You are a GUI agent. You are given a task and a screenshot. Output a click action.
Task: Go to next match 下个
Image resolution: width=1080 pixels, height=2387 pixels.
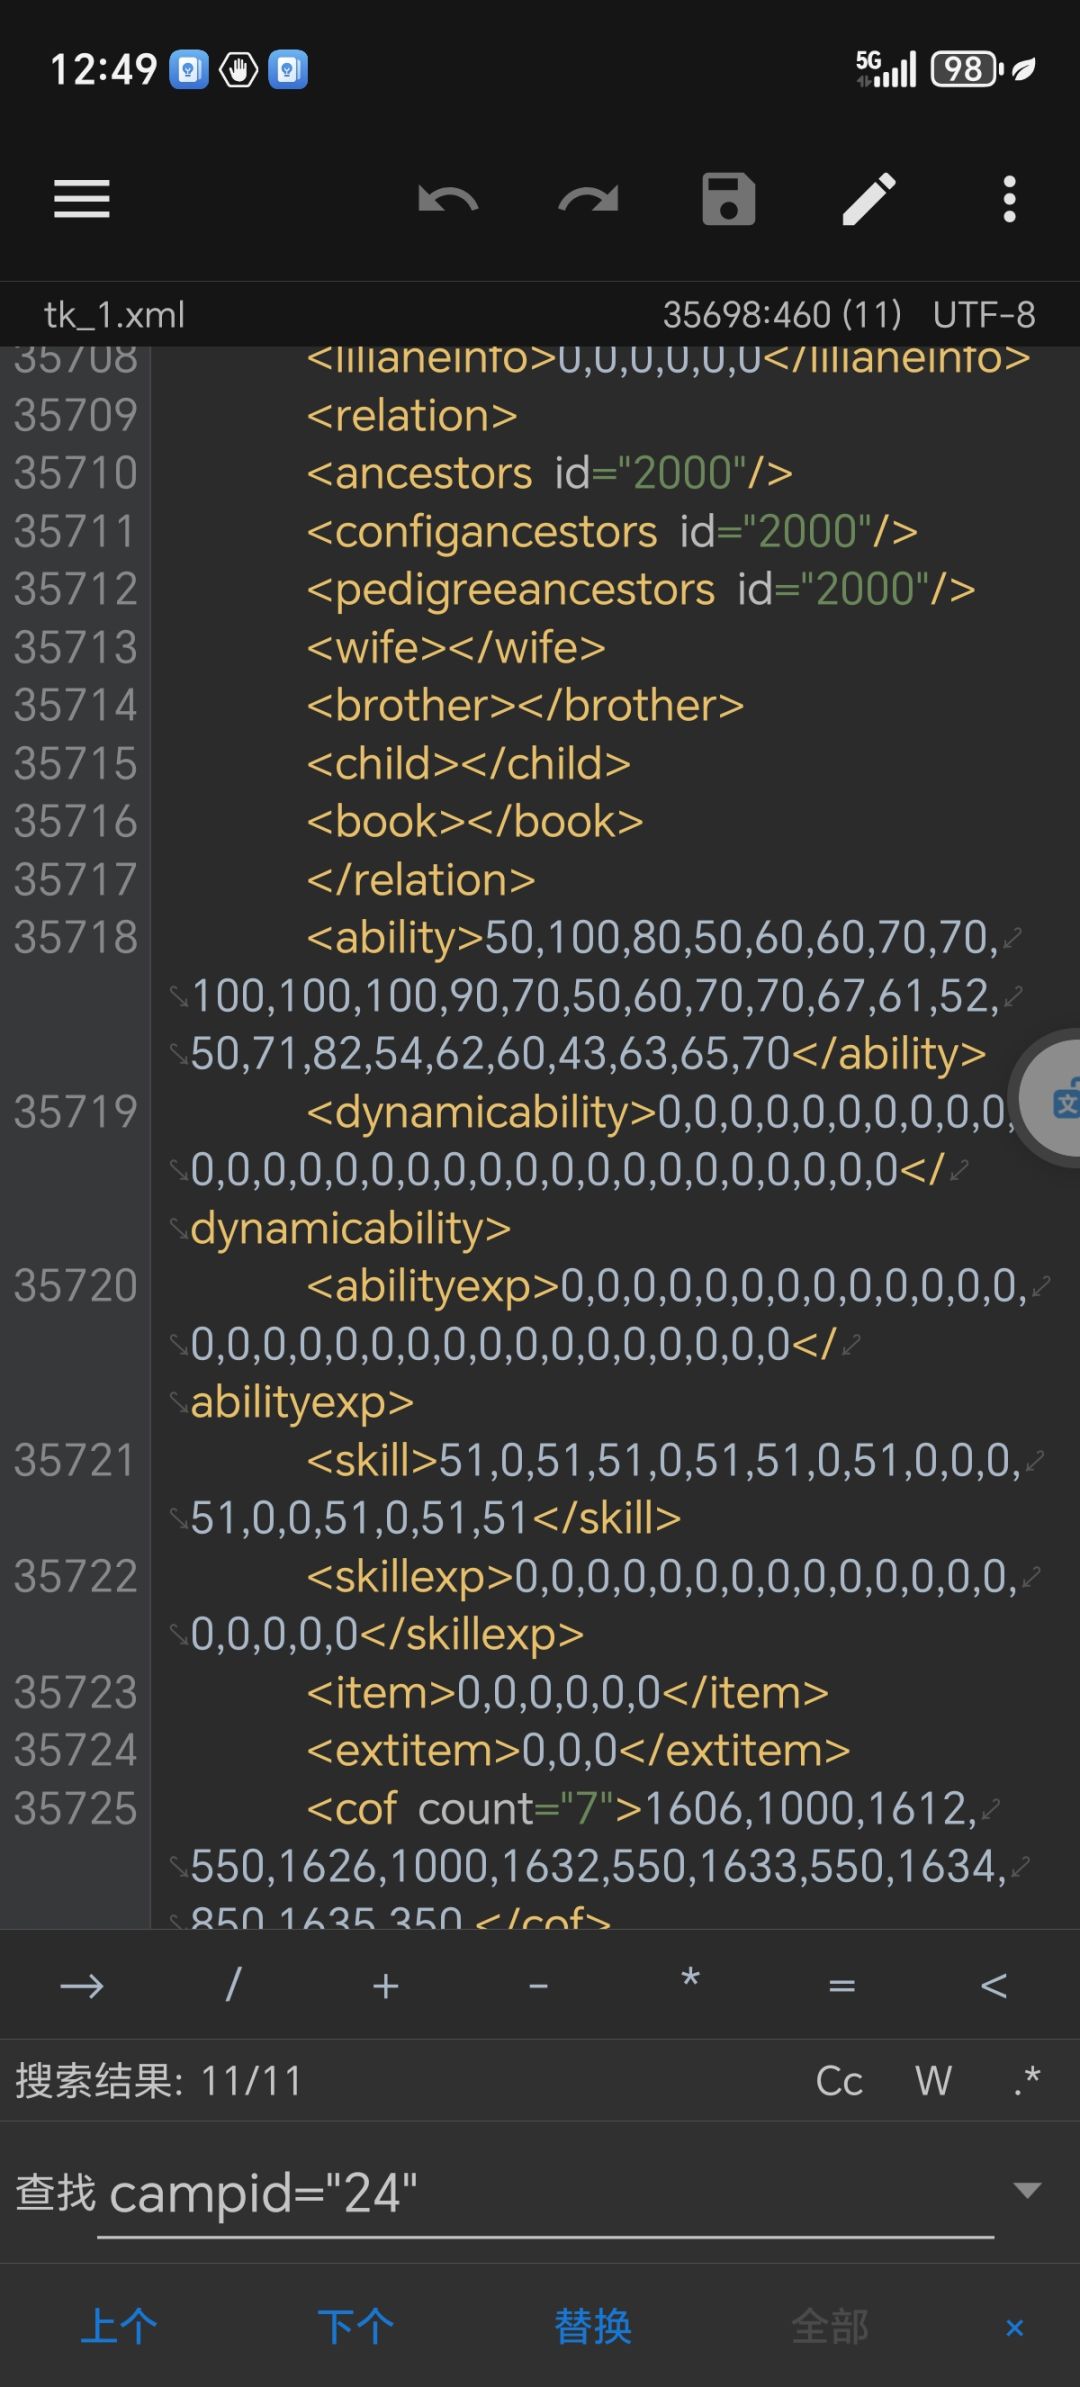pyautogui.click(x=356, y=2327)
